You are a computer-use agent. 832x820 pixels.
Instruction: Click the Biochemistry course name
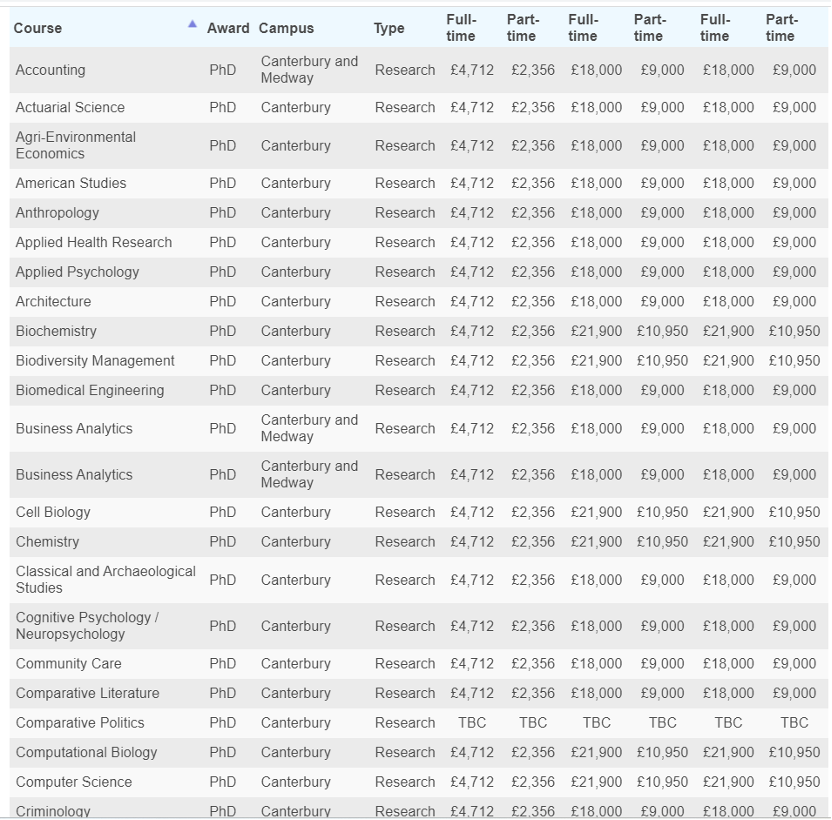(56, 331)
